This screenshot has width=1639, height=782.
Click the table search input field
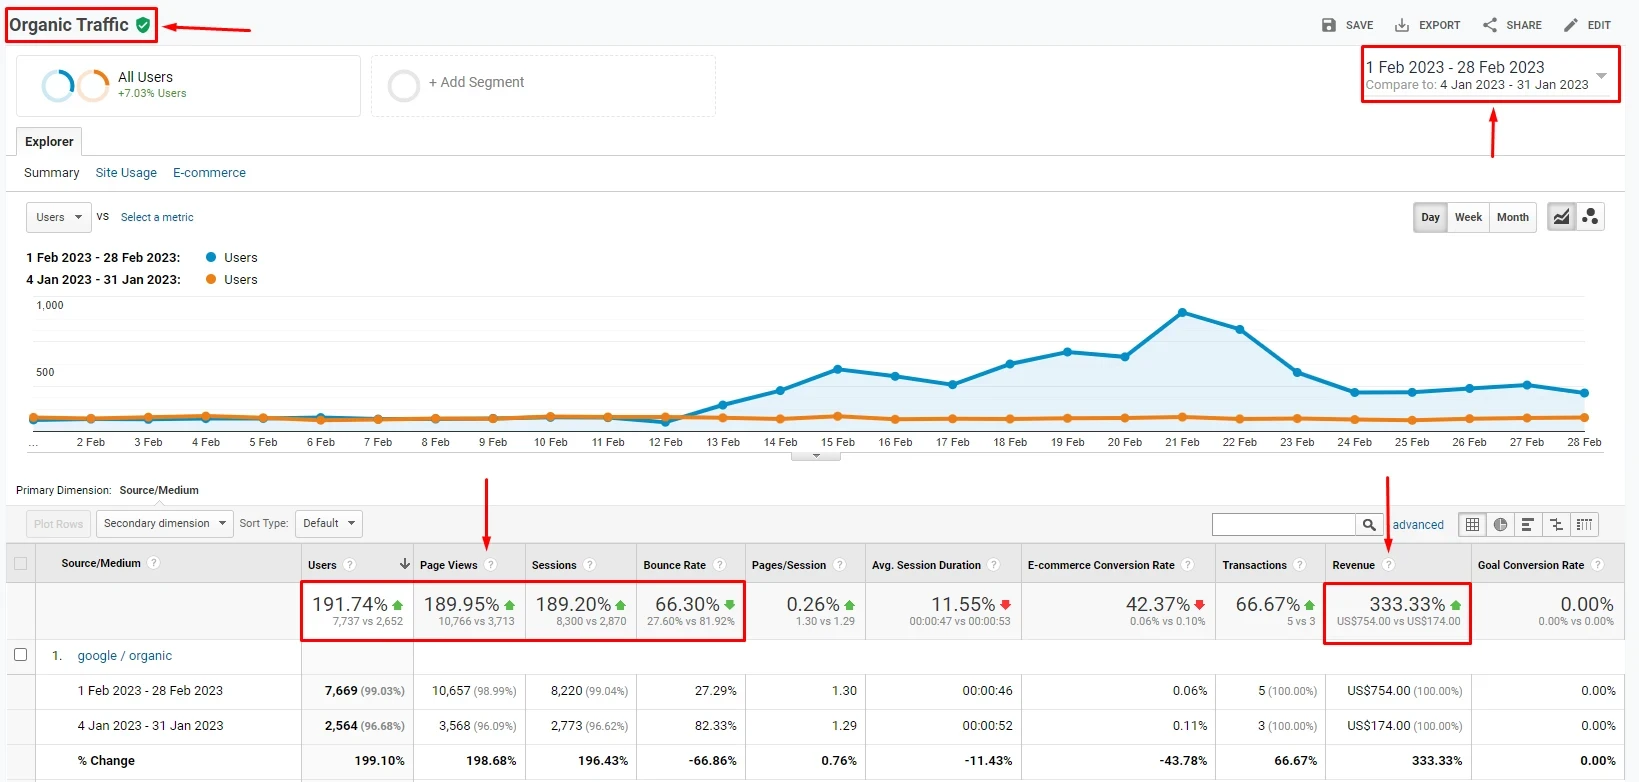(x=1283, y=524)
